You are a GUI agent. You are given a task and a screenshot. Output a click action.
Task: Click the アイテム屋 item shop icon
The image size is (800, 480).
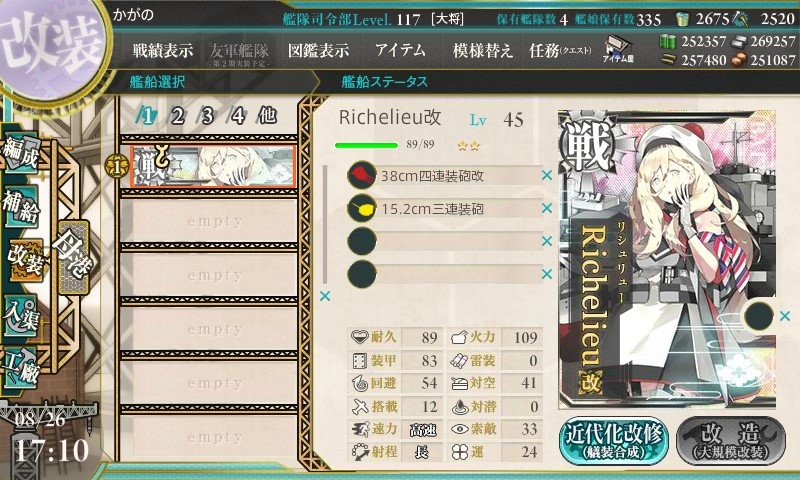point(618,49)
